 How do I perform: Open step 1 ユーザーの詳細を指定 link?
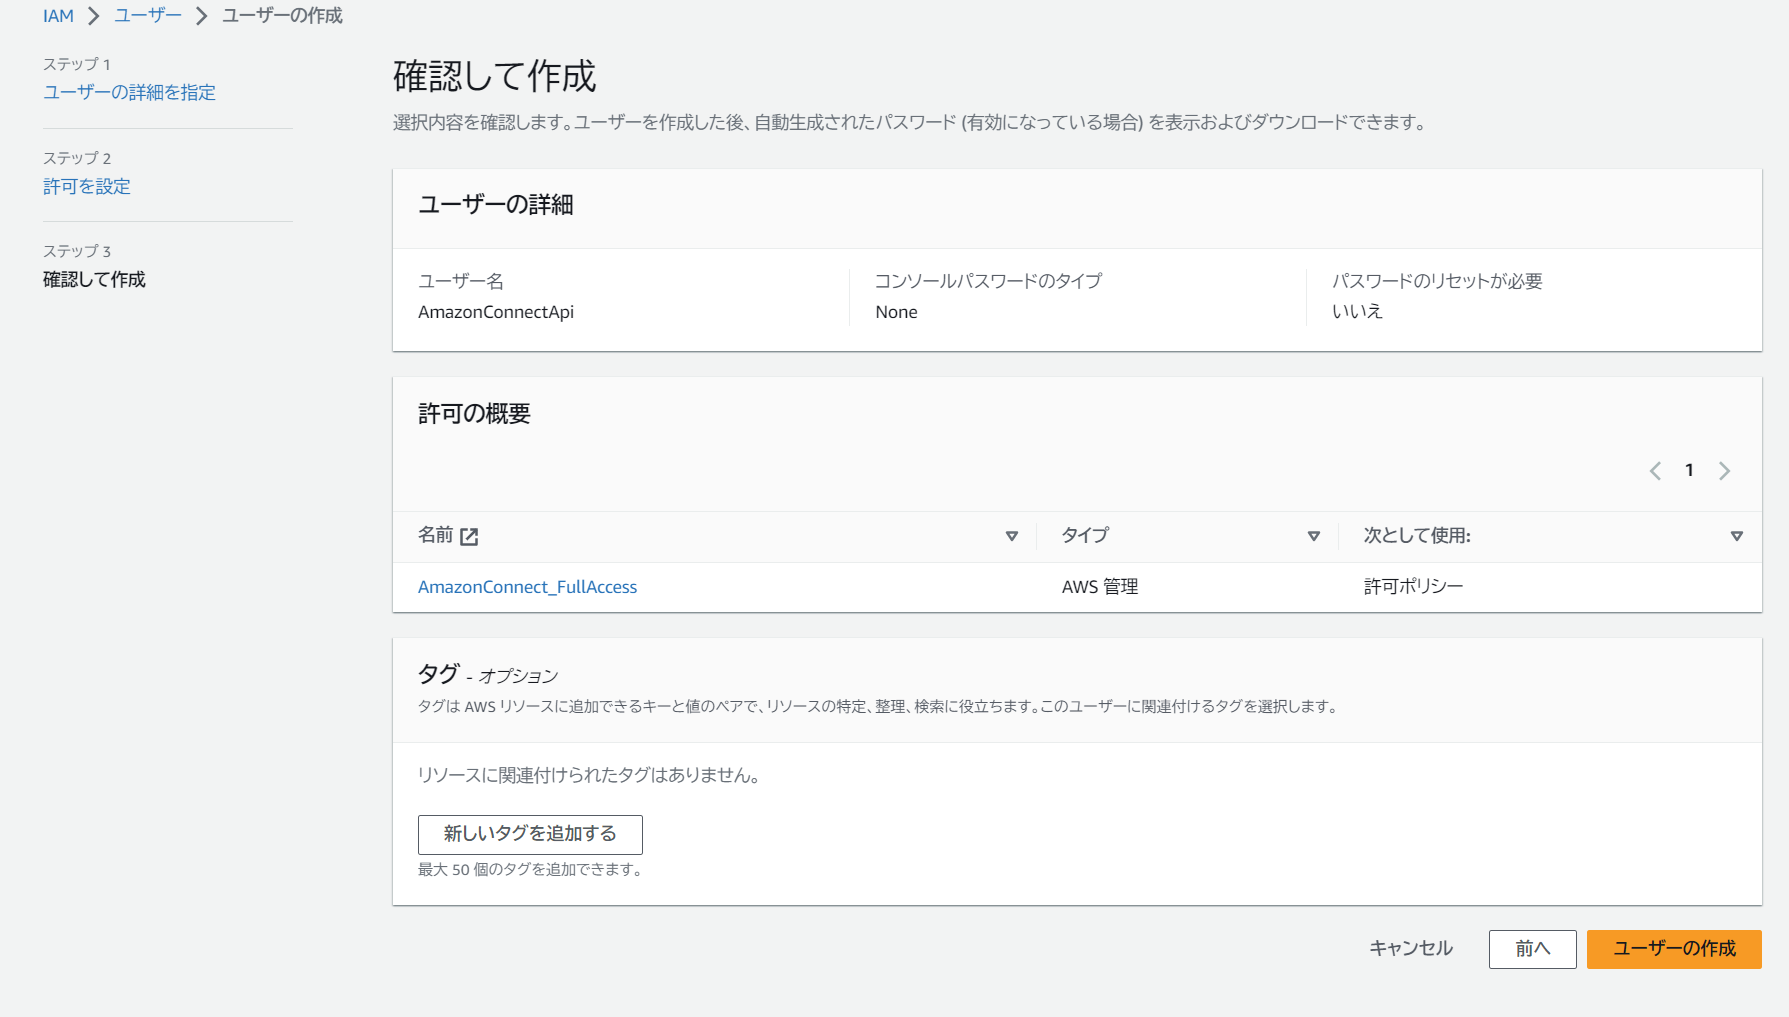129,92
